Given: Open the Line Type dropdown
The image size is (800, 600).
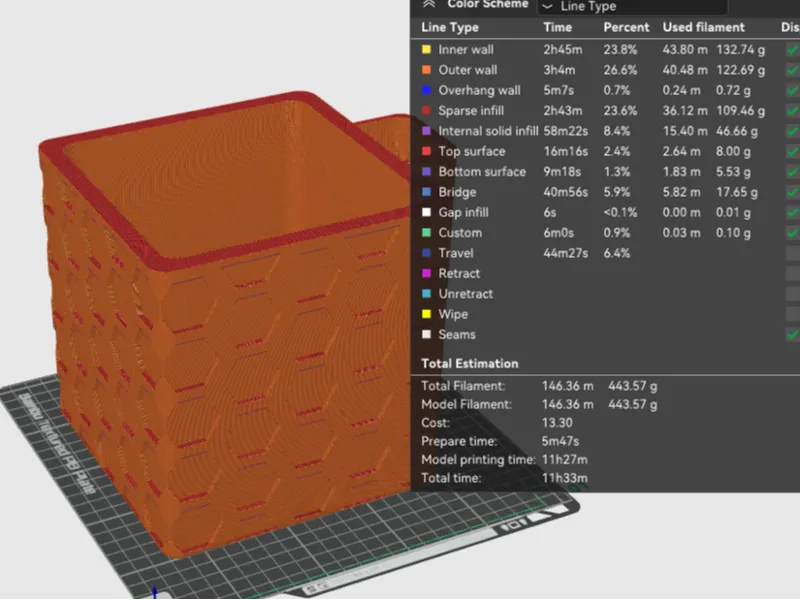Looking at the screenshot, I should (x=632, y=6).
